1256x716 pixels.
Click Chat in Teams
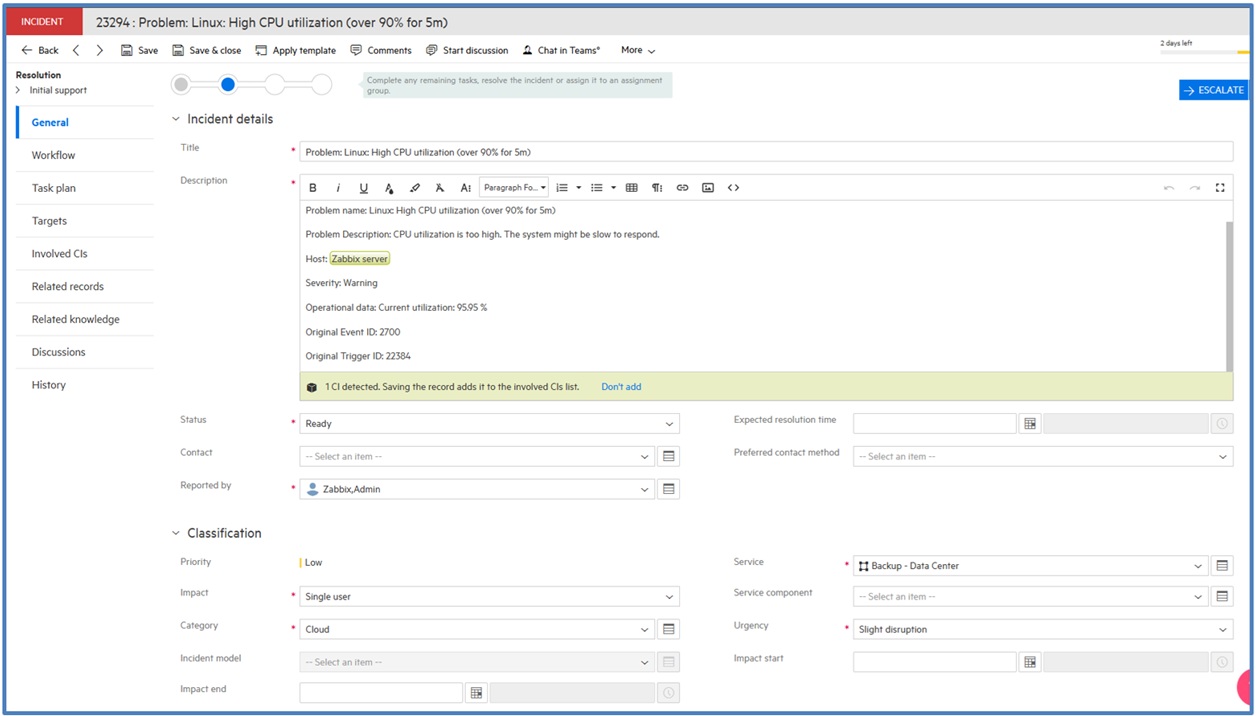561,50
